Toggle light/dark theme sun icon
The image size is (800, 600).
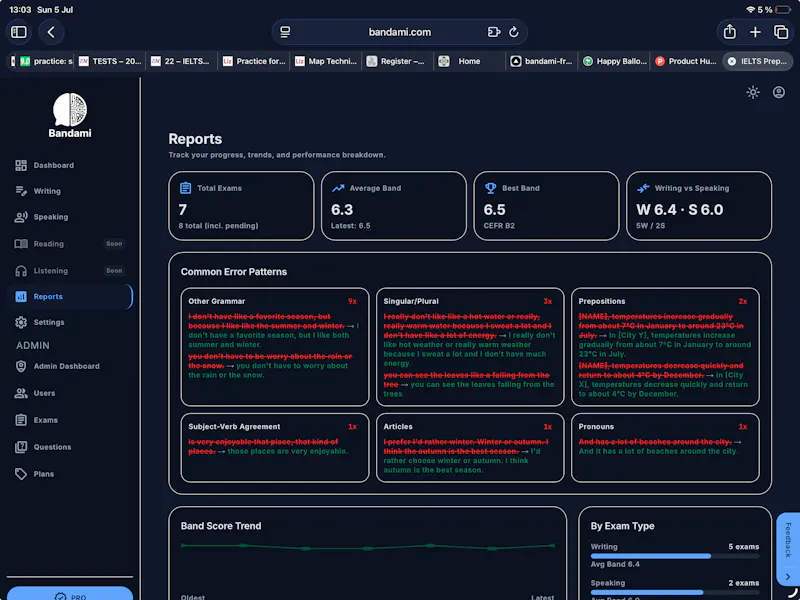[x=753, y=92]
